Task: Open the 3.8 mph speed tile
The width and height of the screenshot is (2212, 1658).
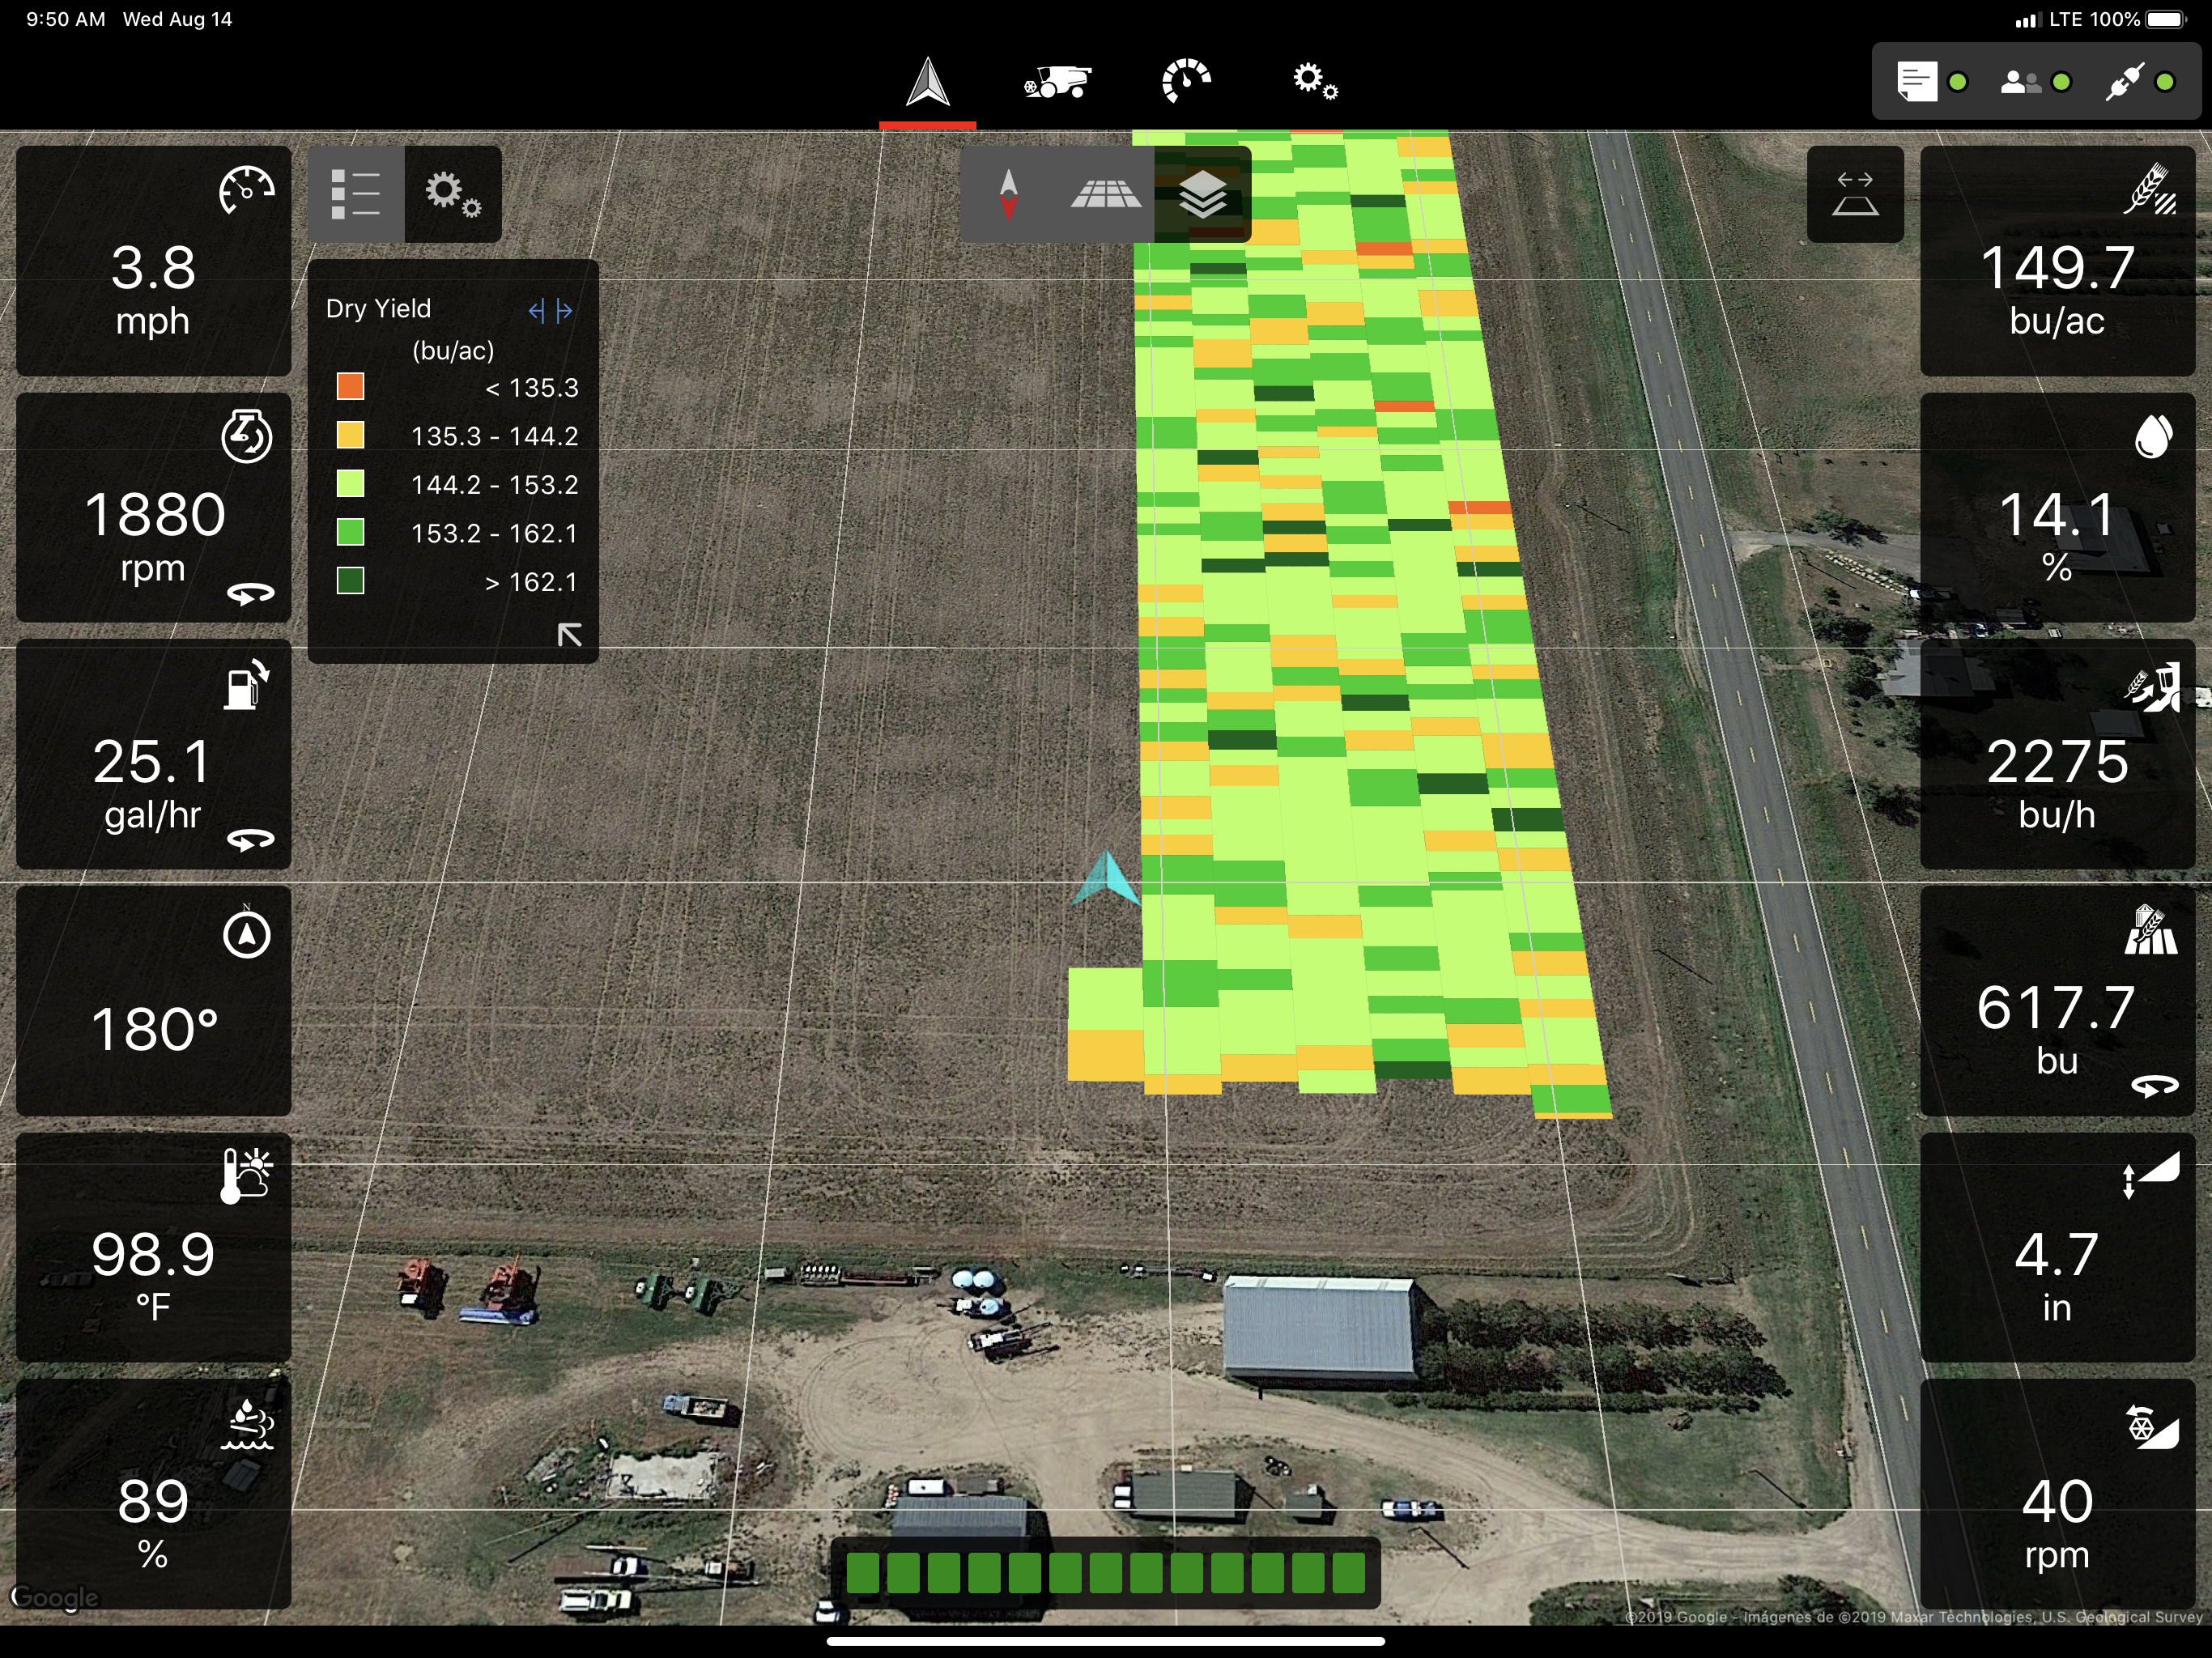Action: point(153,261)
